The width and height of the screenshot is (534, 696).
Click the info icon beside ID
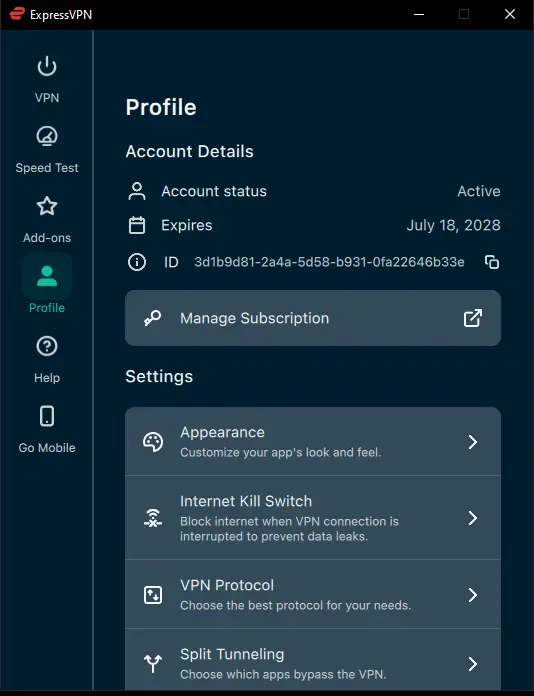[137, 262]
